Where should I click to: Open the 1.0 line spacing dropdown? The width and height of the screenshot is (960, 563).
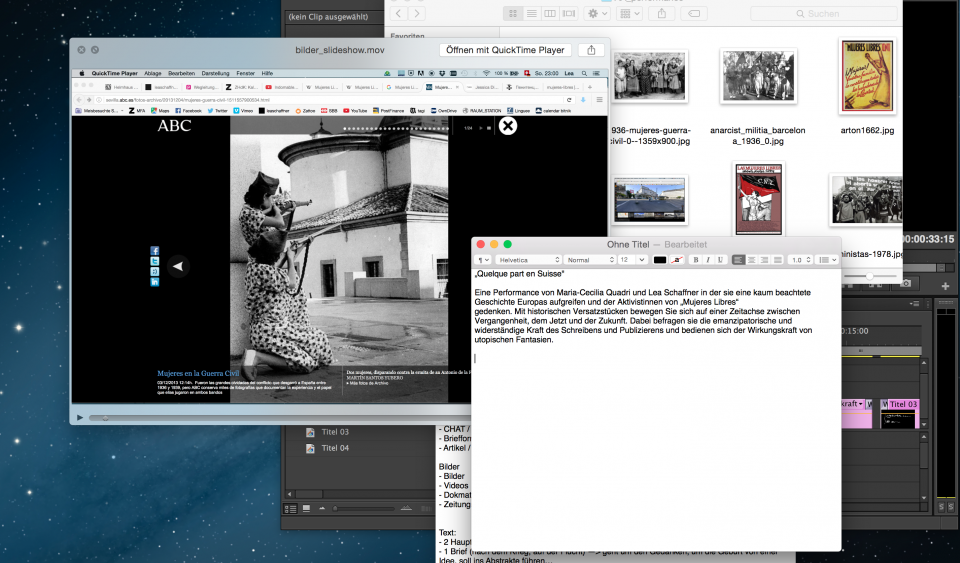click(800, 260)
